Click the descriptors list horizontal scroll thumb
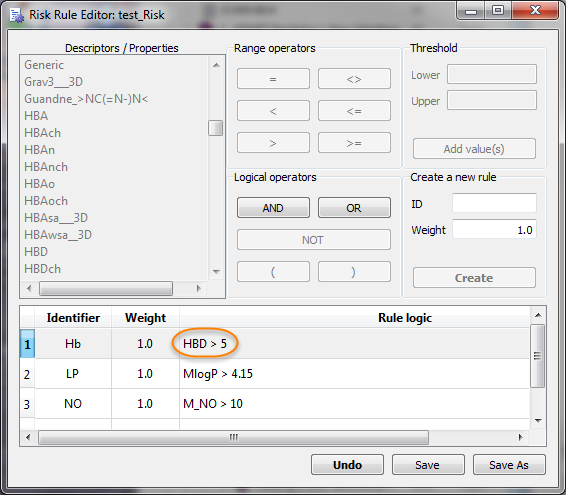This screenshot has height=495, width=566. click(x=106, y=288)
